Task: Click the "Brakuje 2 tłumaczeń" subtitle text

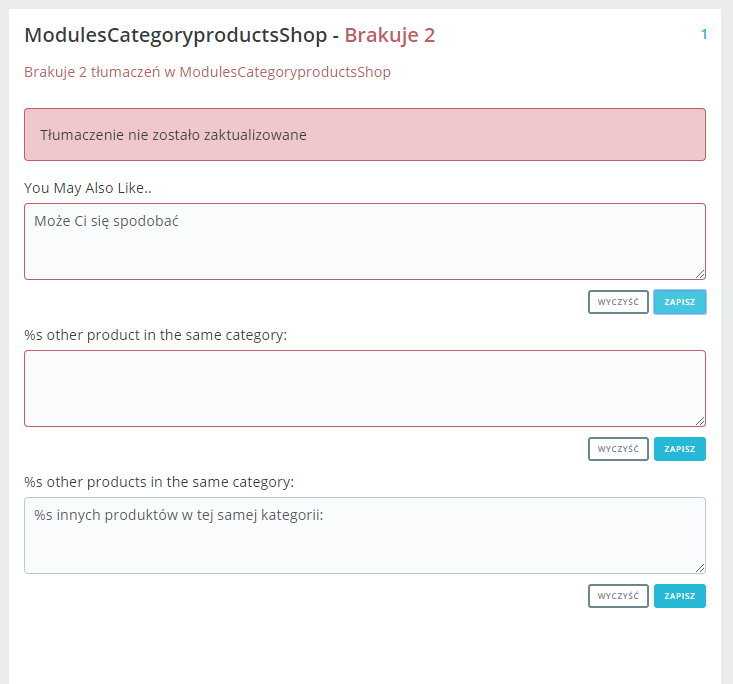Action: coord(207,72)
